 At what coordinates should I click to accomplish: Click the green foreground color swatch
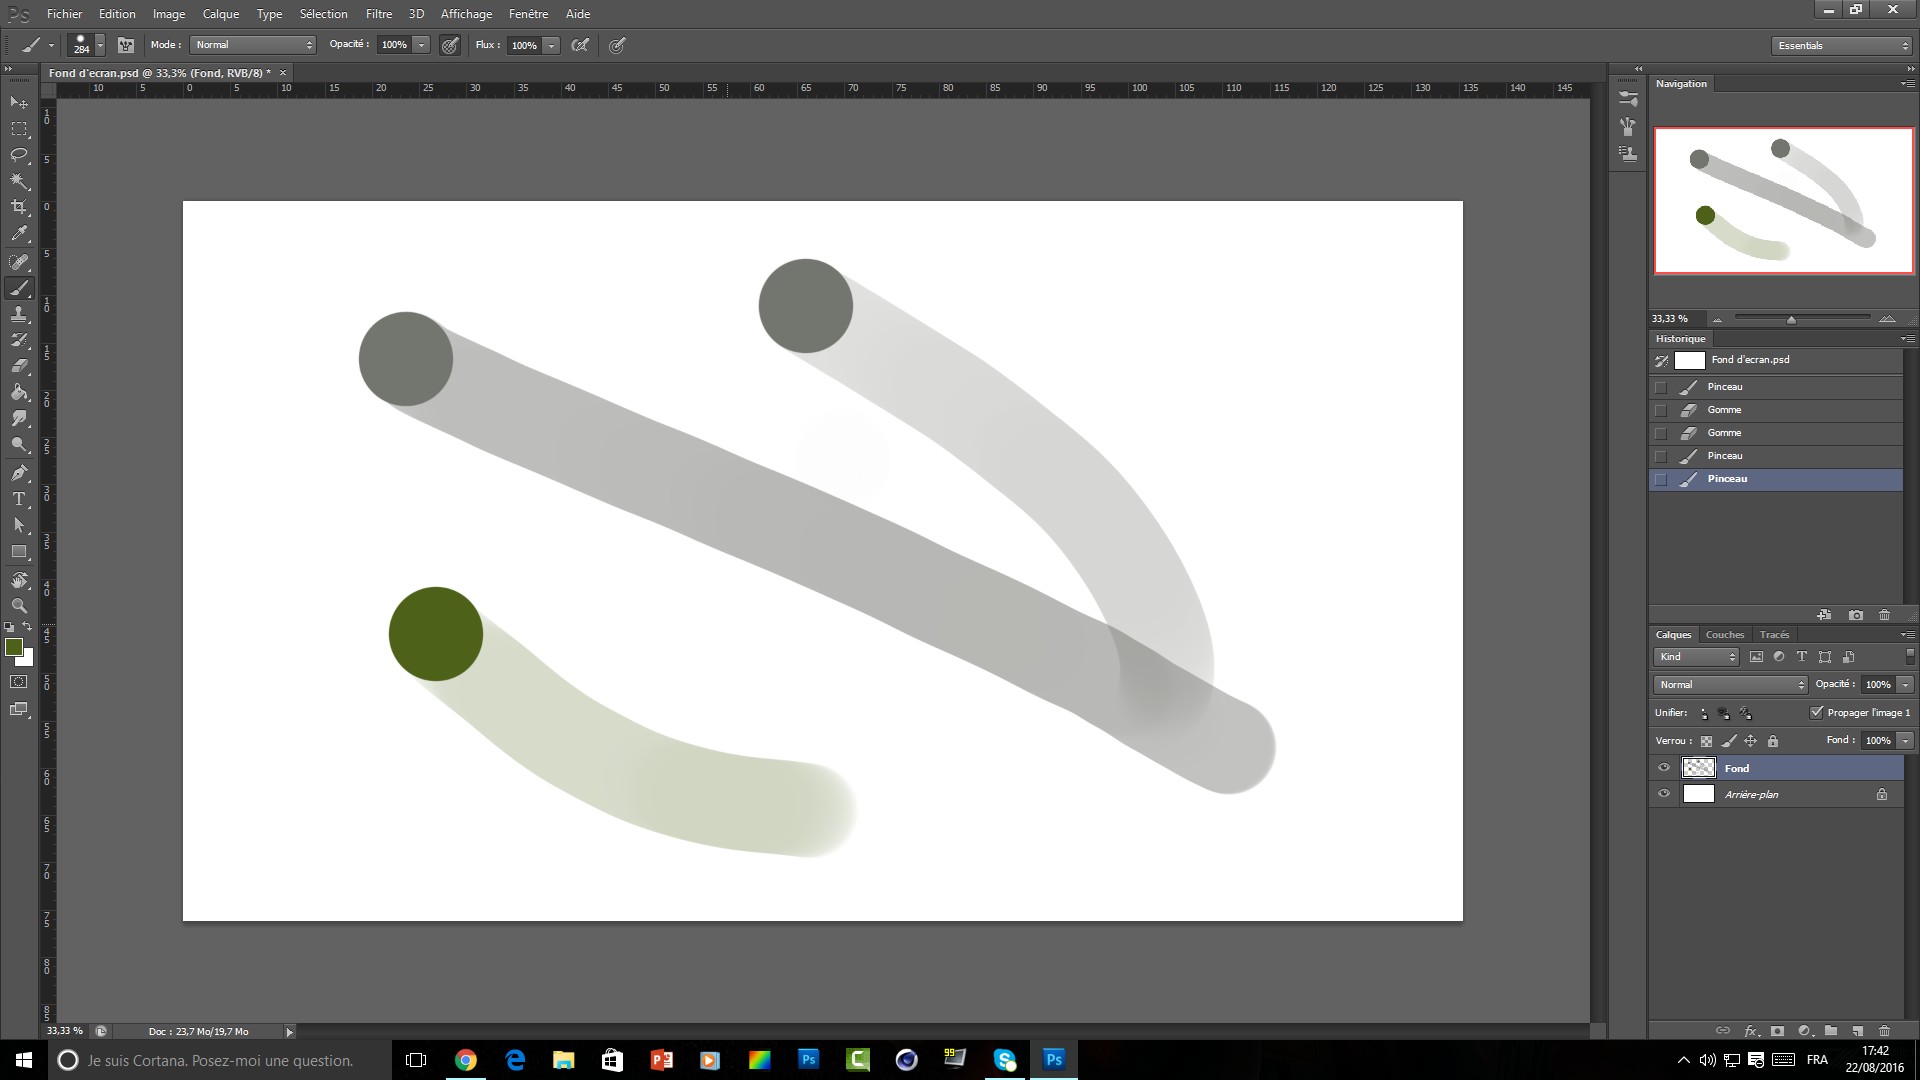14,648
